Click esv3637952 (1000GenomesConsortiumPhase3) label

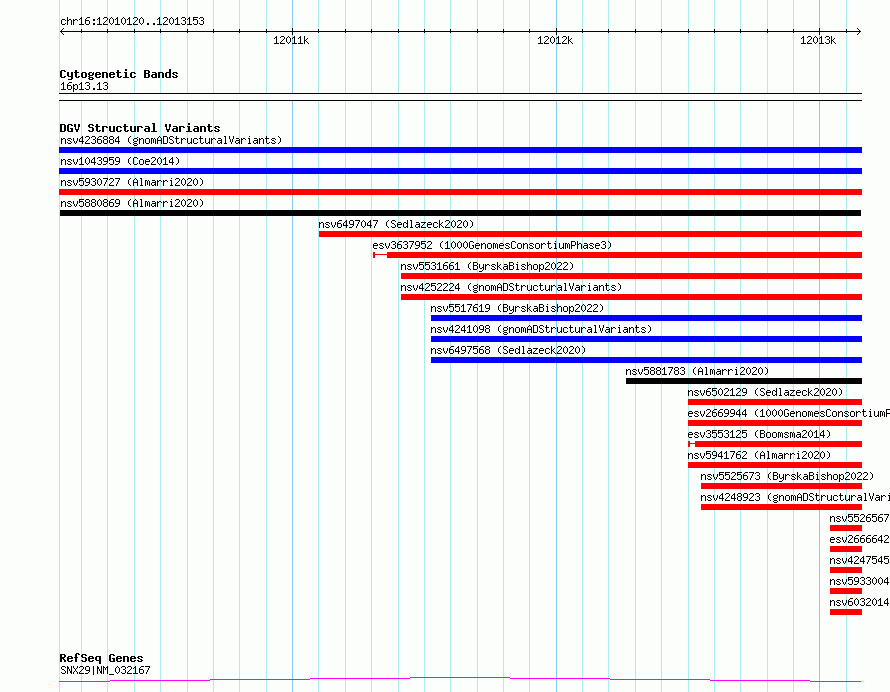492,245
